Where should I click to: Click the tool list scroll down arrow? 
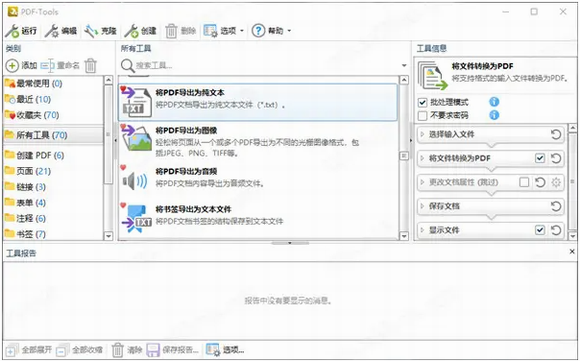[404, 236]
